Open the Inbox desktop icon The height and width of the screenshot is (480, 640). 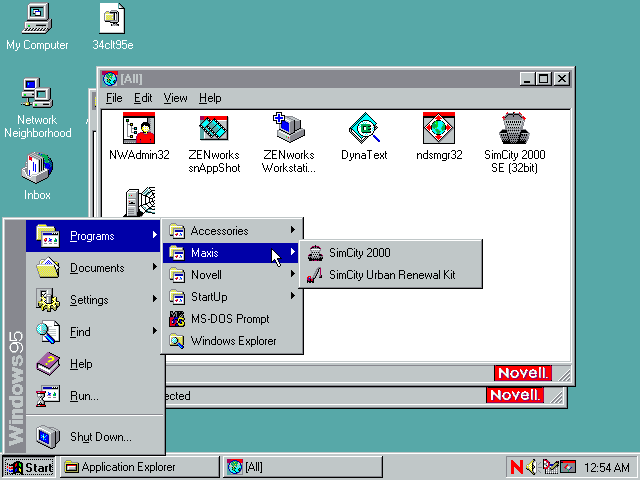pos(37,176)
